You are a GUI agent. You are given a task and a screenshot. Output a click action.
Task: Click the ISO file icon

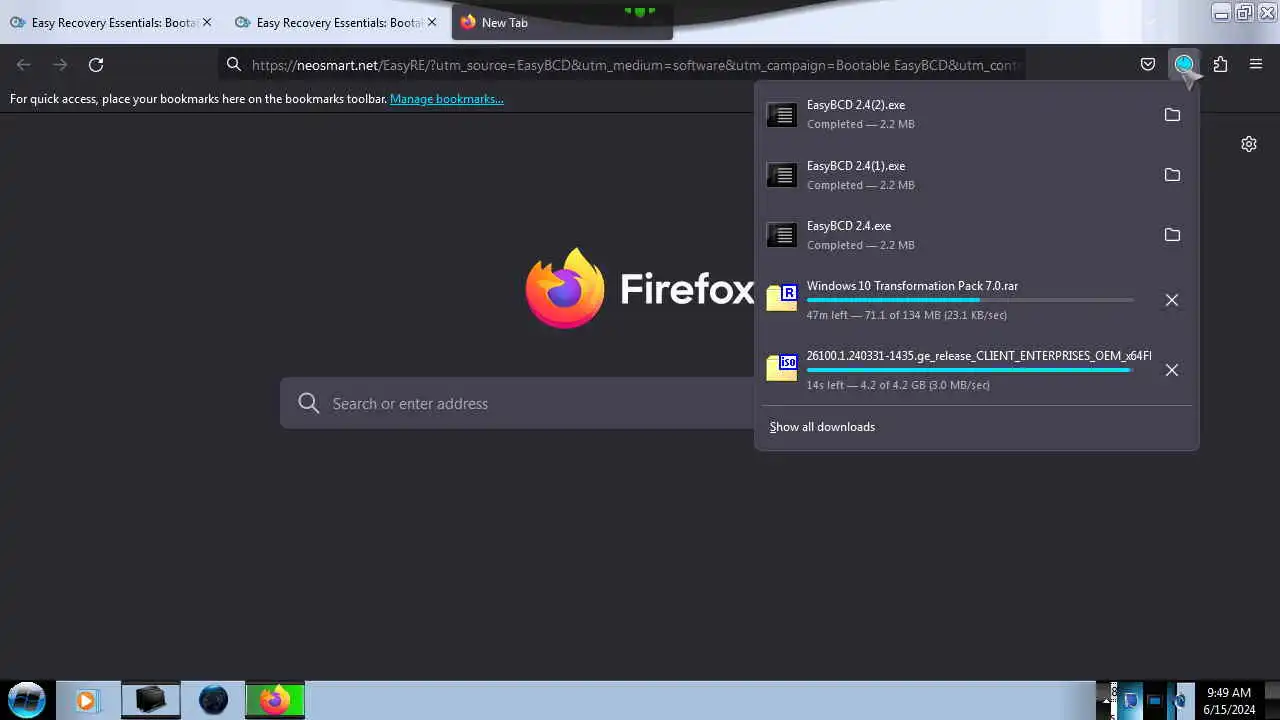[x=782, y=367]
